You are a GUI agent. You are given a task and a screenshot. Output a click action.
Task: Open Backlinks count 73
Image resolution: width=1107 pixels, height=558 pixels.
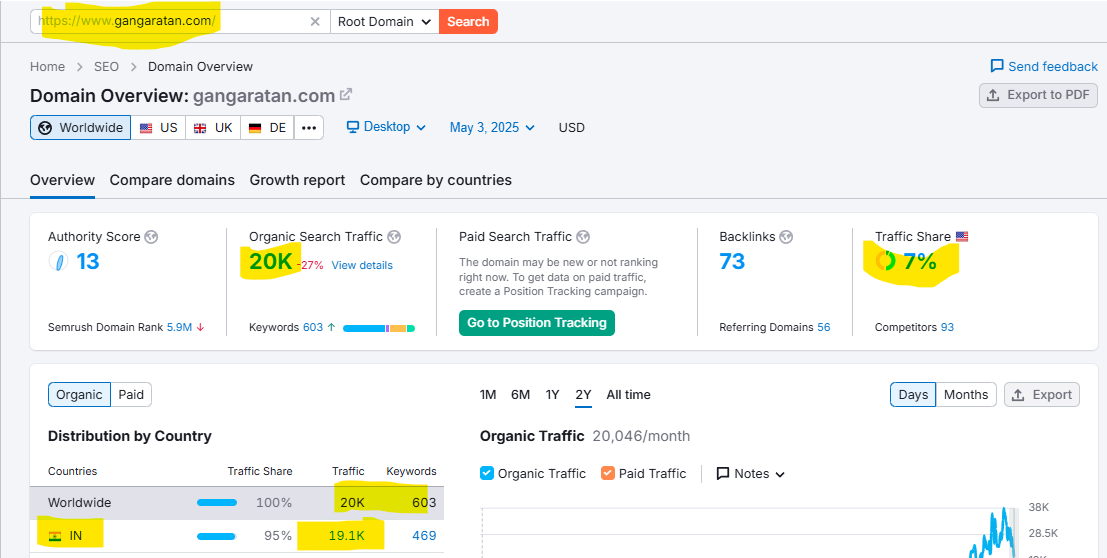(732, 261)
